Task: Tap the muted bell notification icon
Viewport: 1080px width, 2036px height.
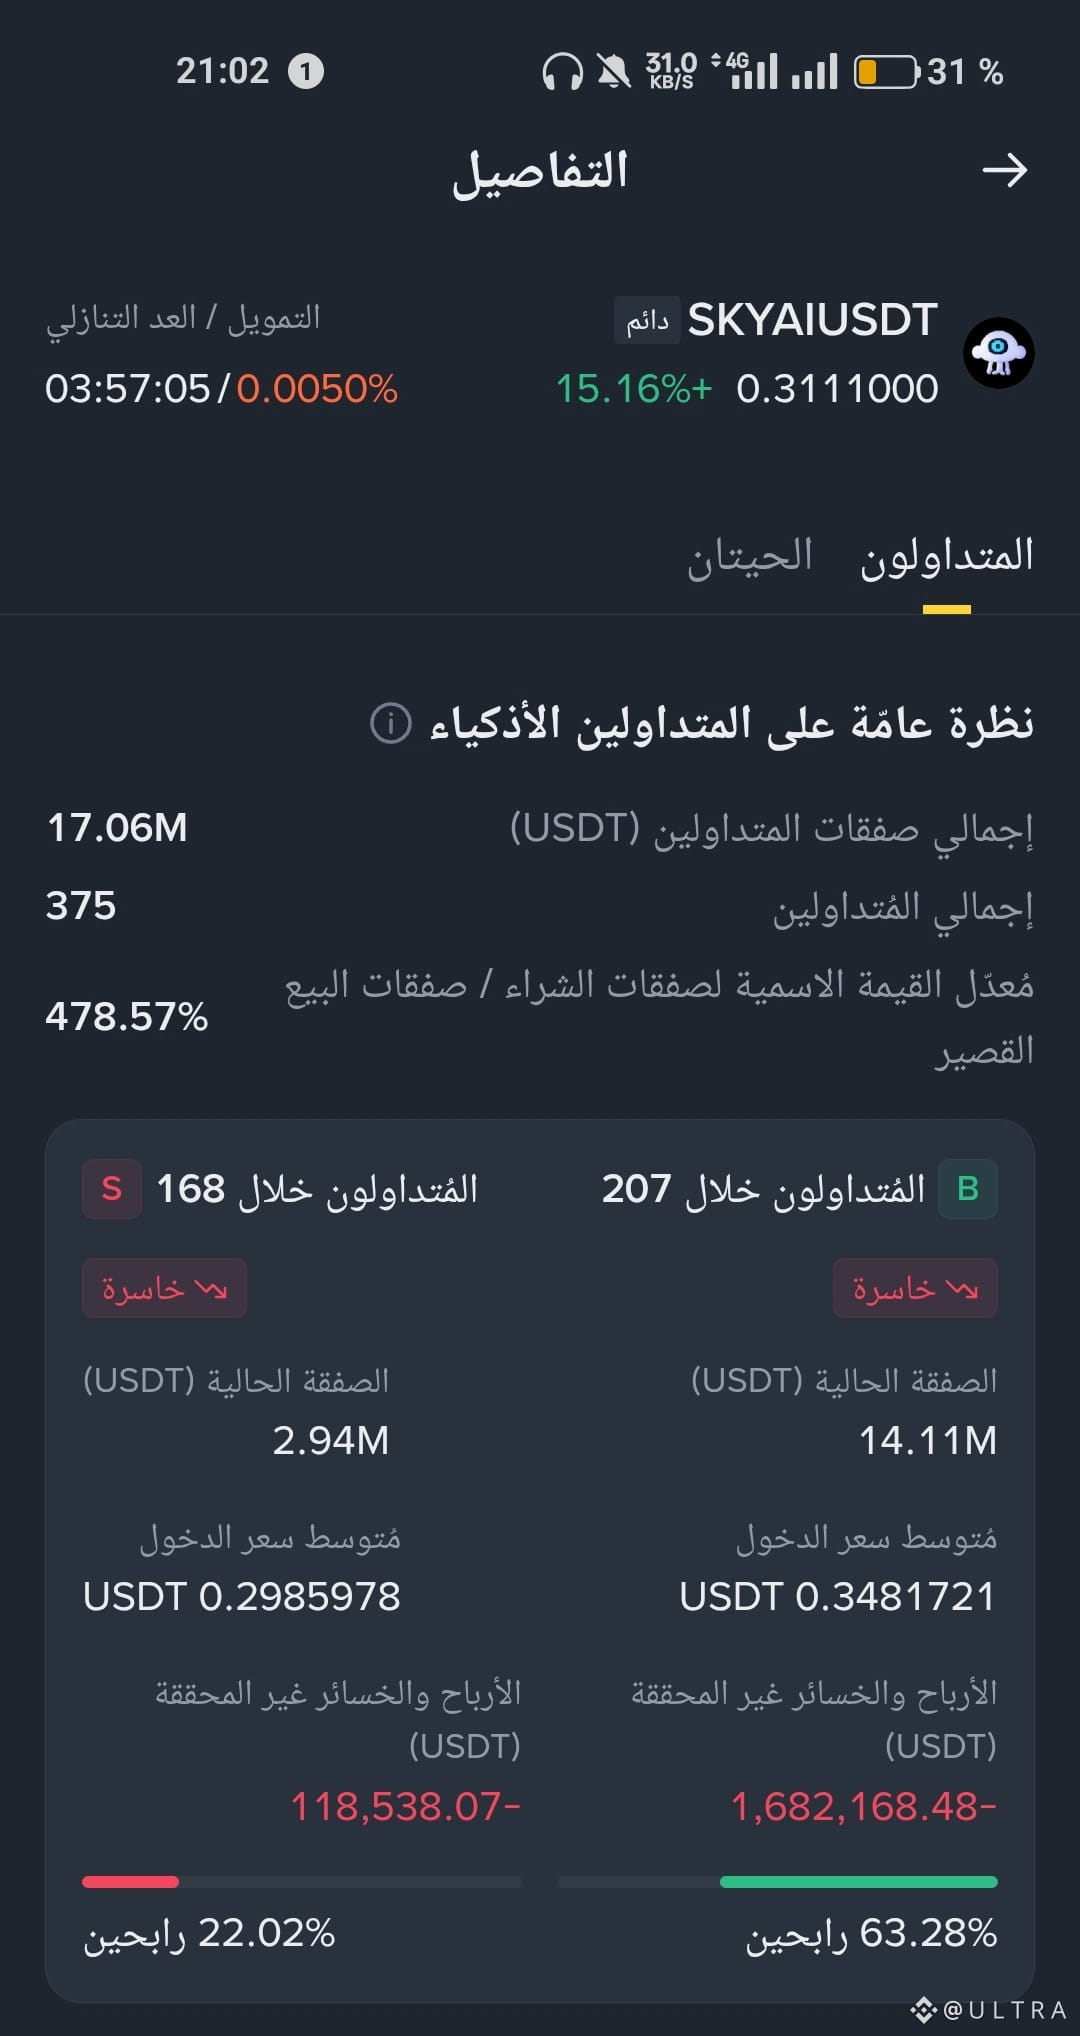Action: click(614, 72)
